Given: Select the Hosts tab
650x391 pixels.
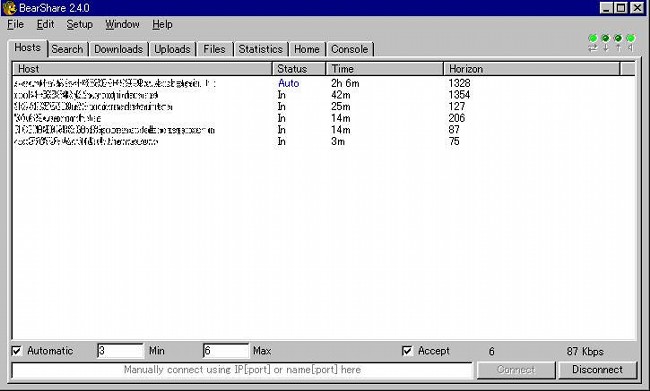Looking at the screenshot, I should pyautogui.click(x=28, y=48).
